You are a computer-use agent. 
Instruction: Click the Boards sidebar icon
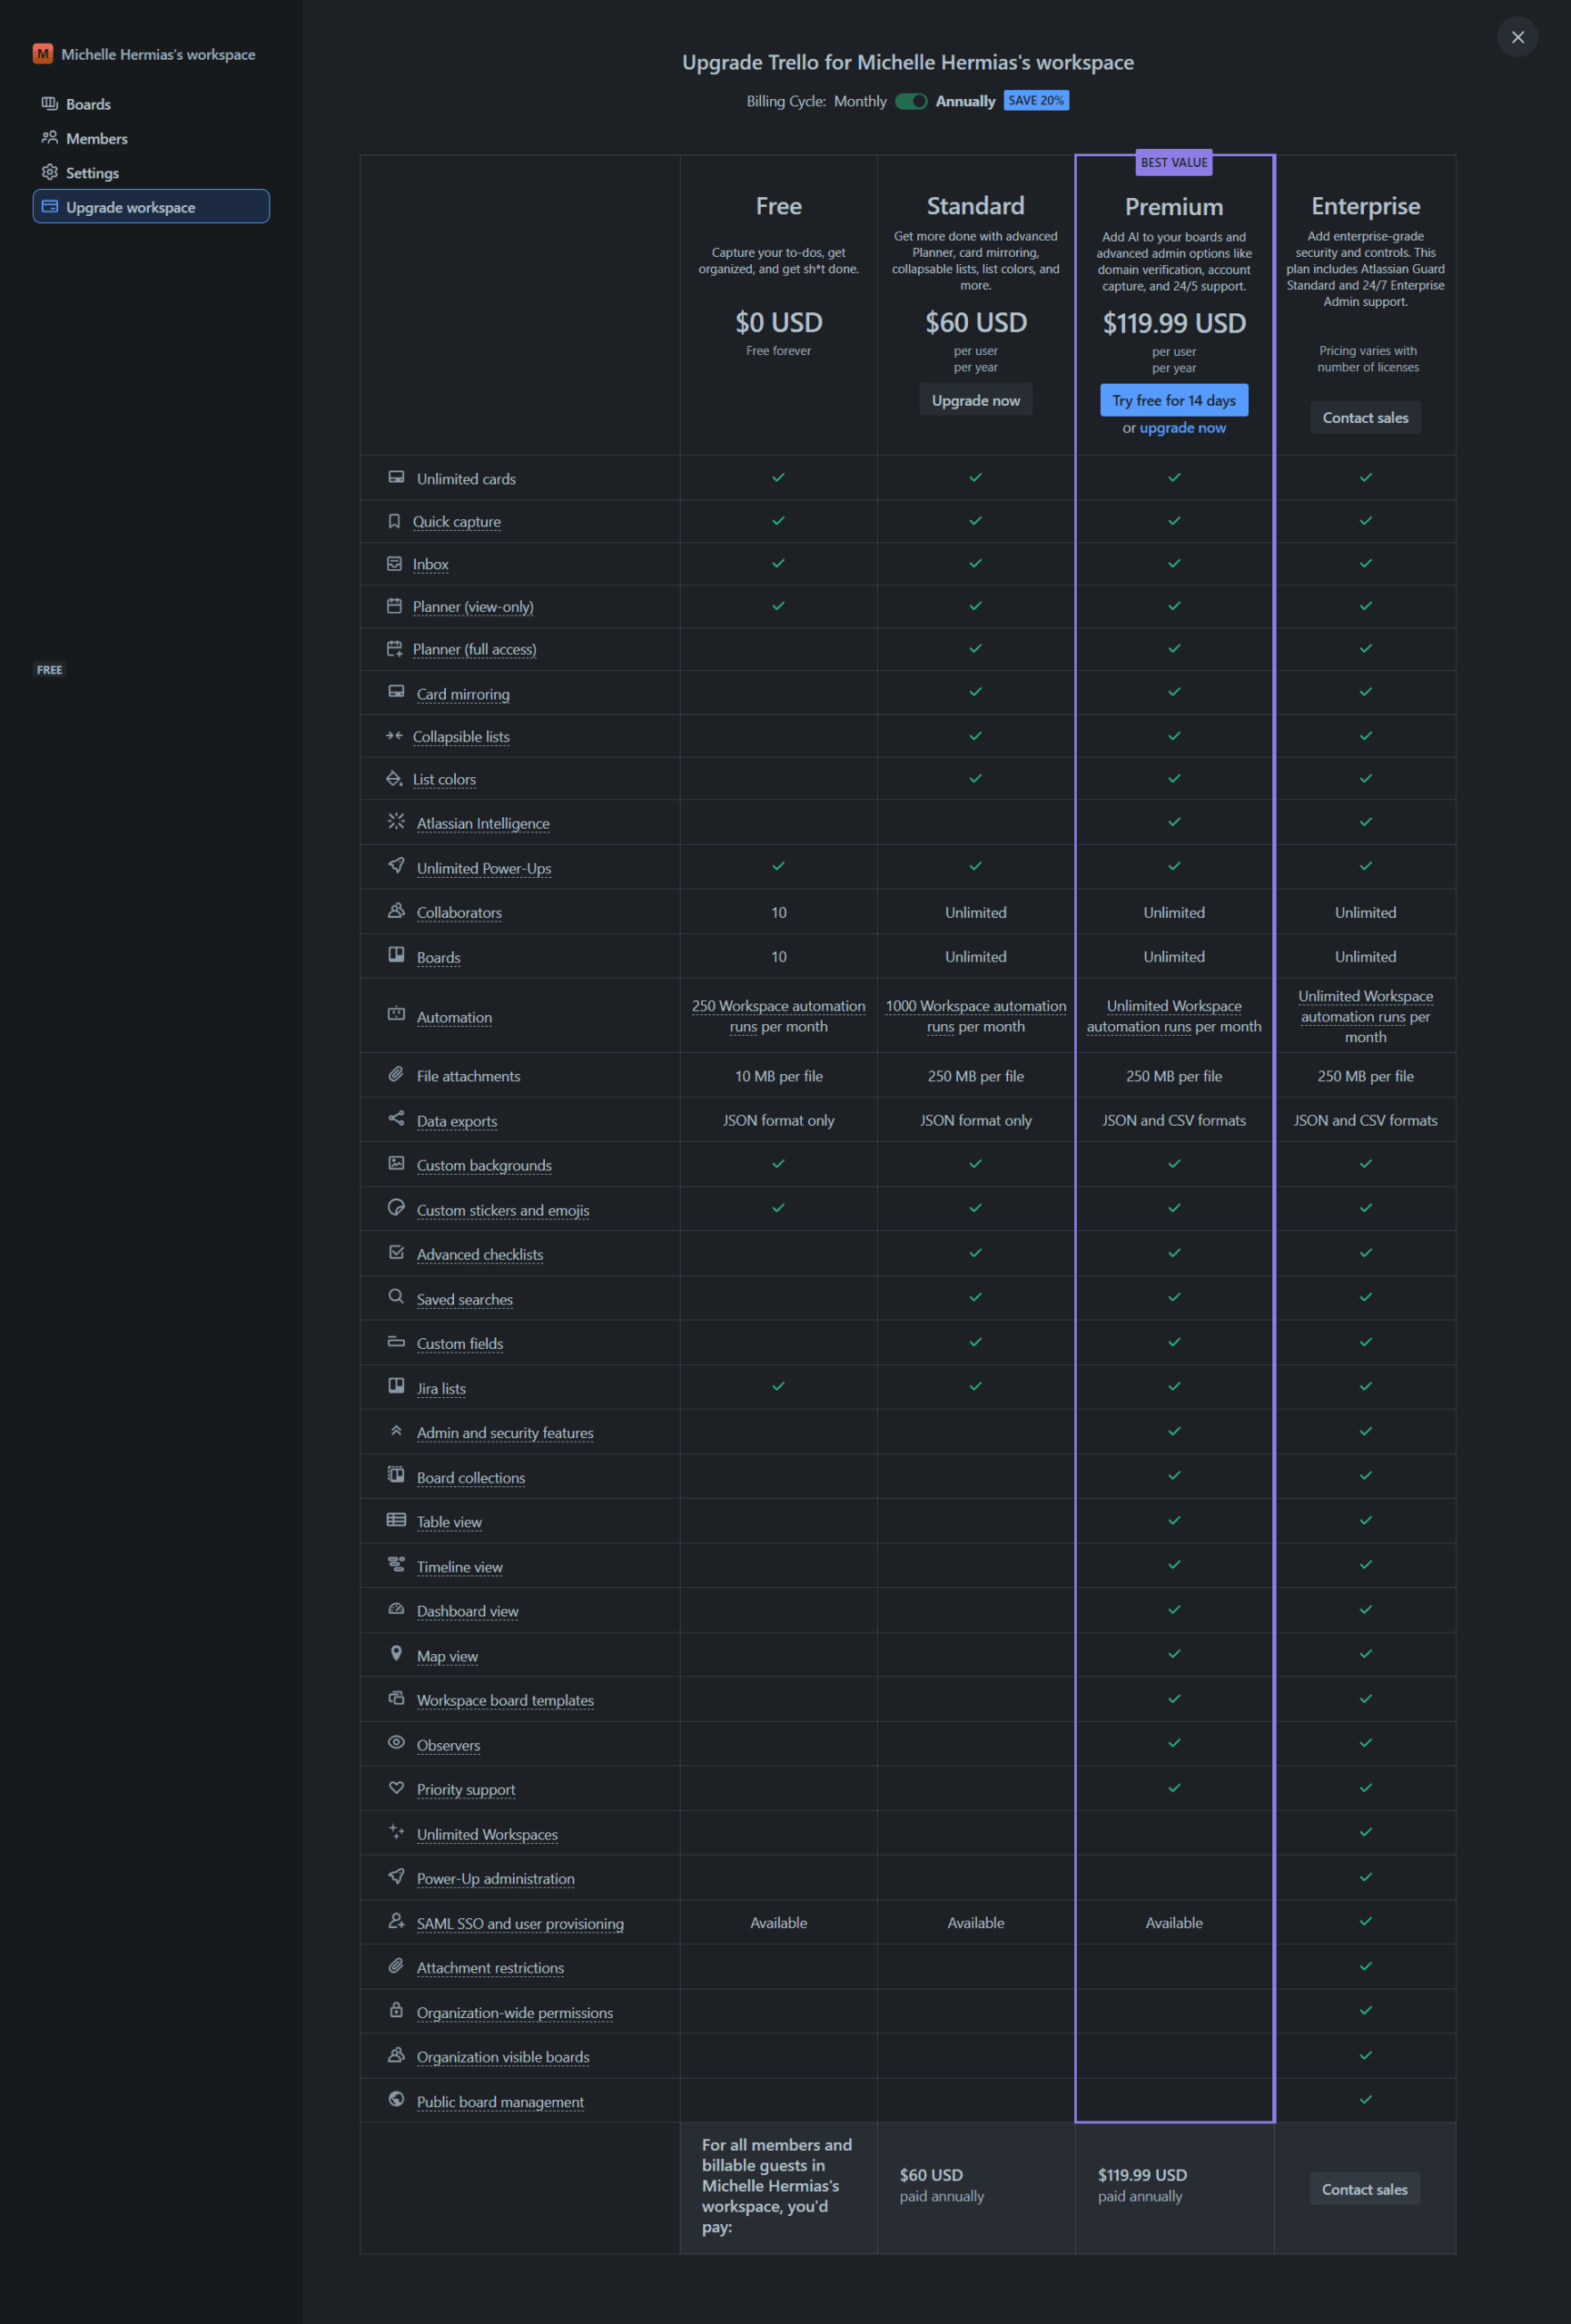coord(49,104)
